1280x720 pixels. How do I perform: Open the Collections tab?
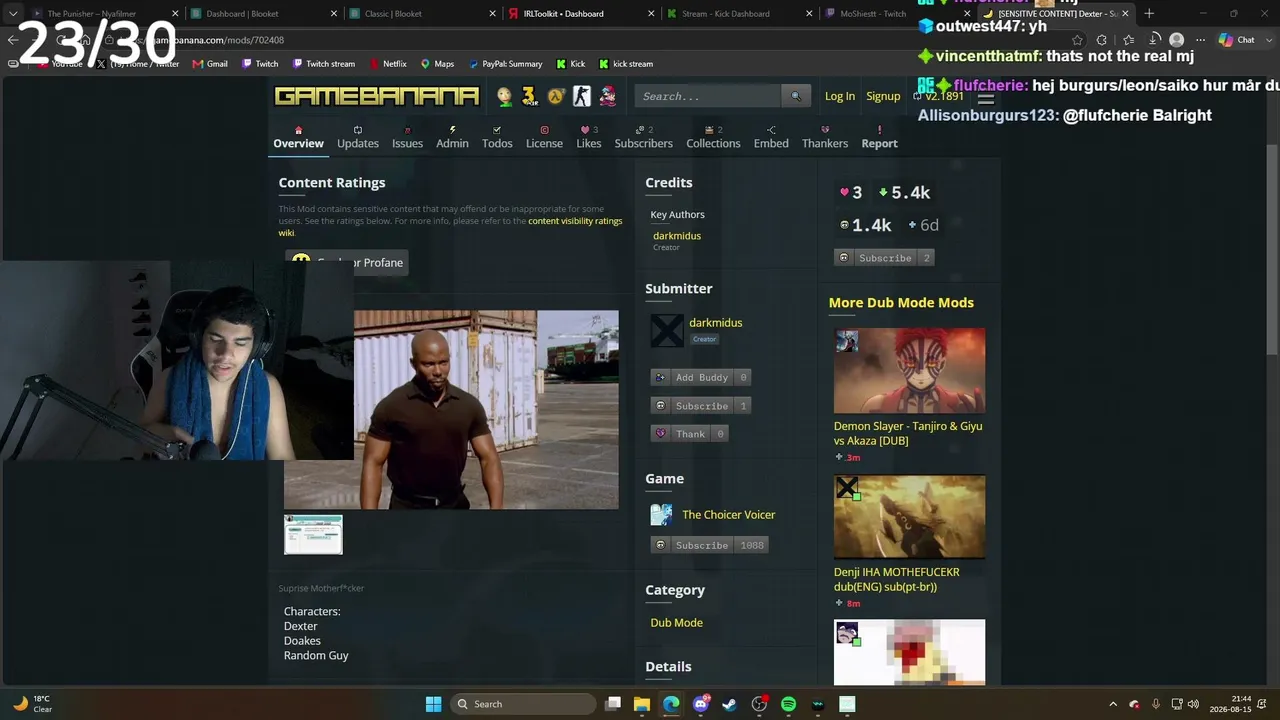[x=713, y=137]
